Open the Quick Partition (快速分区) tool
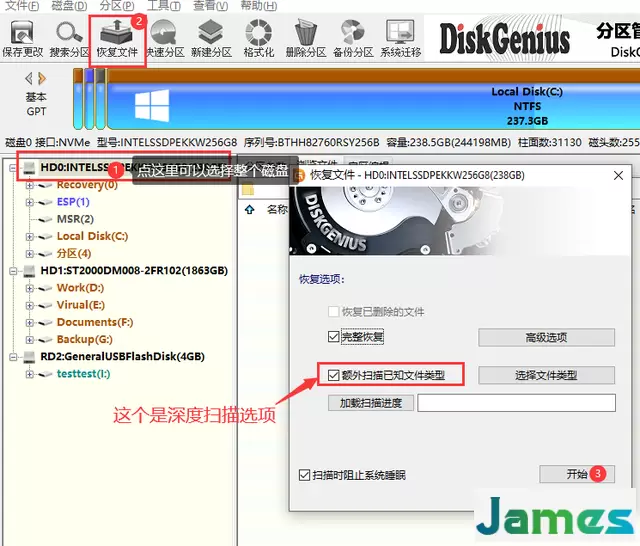This screenshot has width=640, height=546. 165,39
